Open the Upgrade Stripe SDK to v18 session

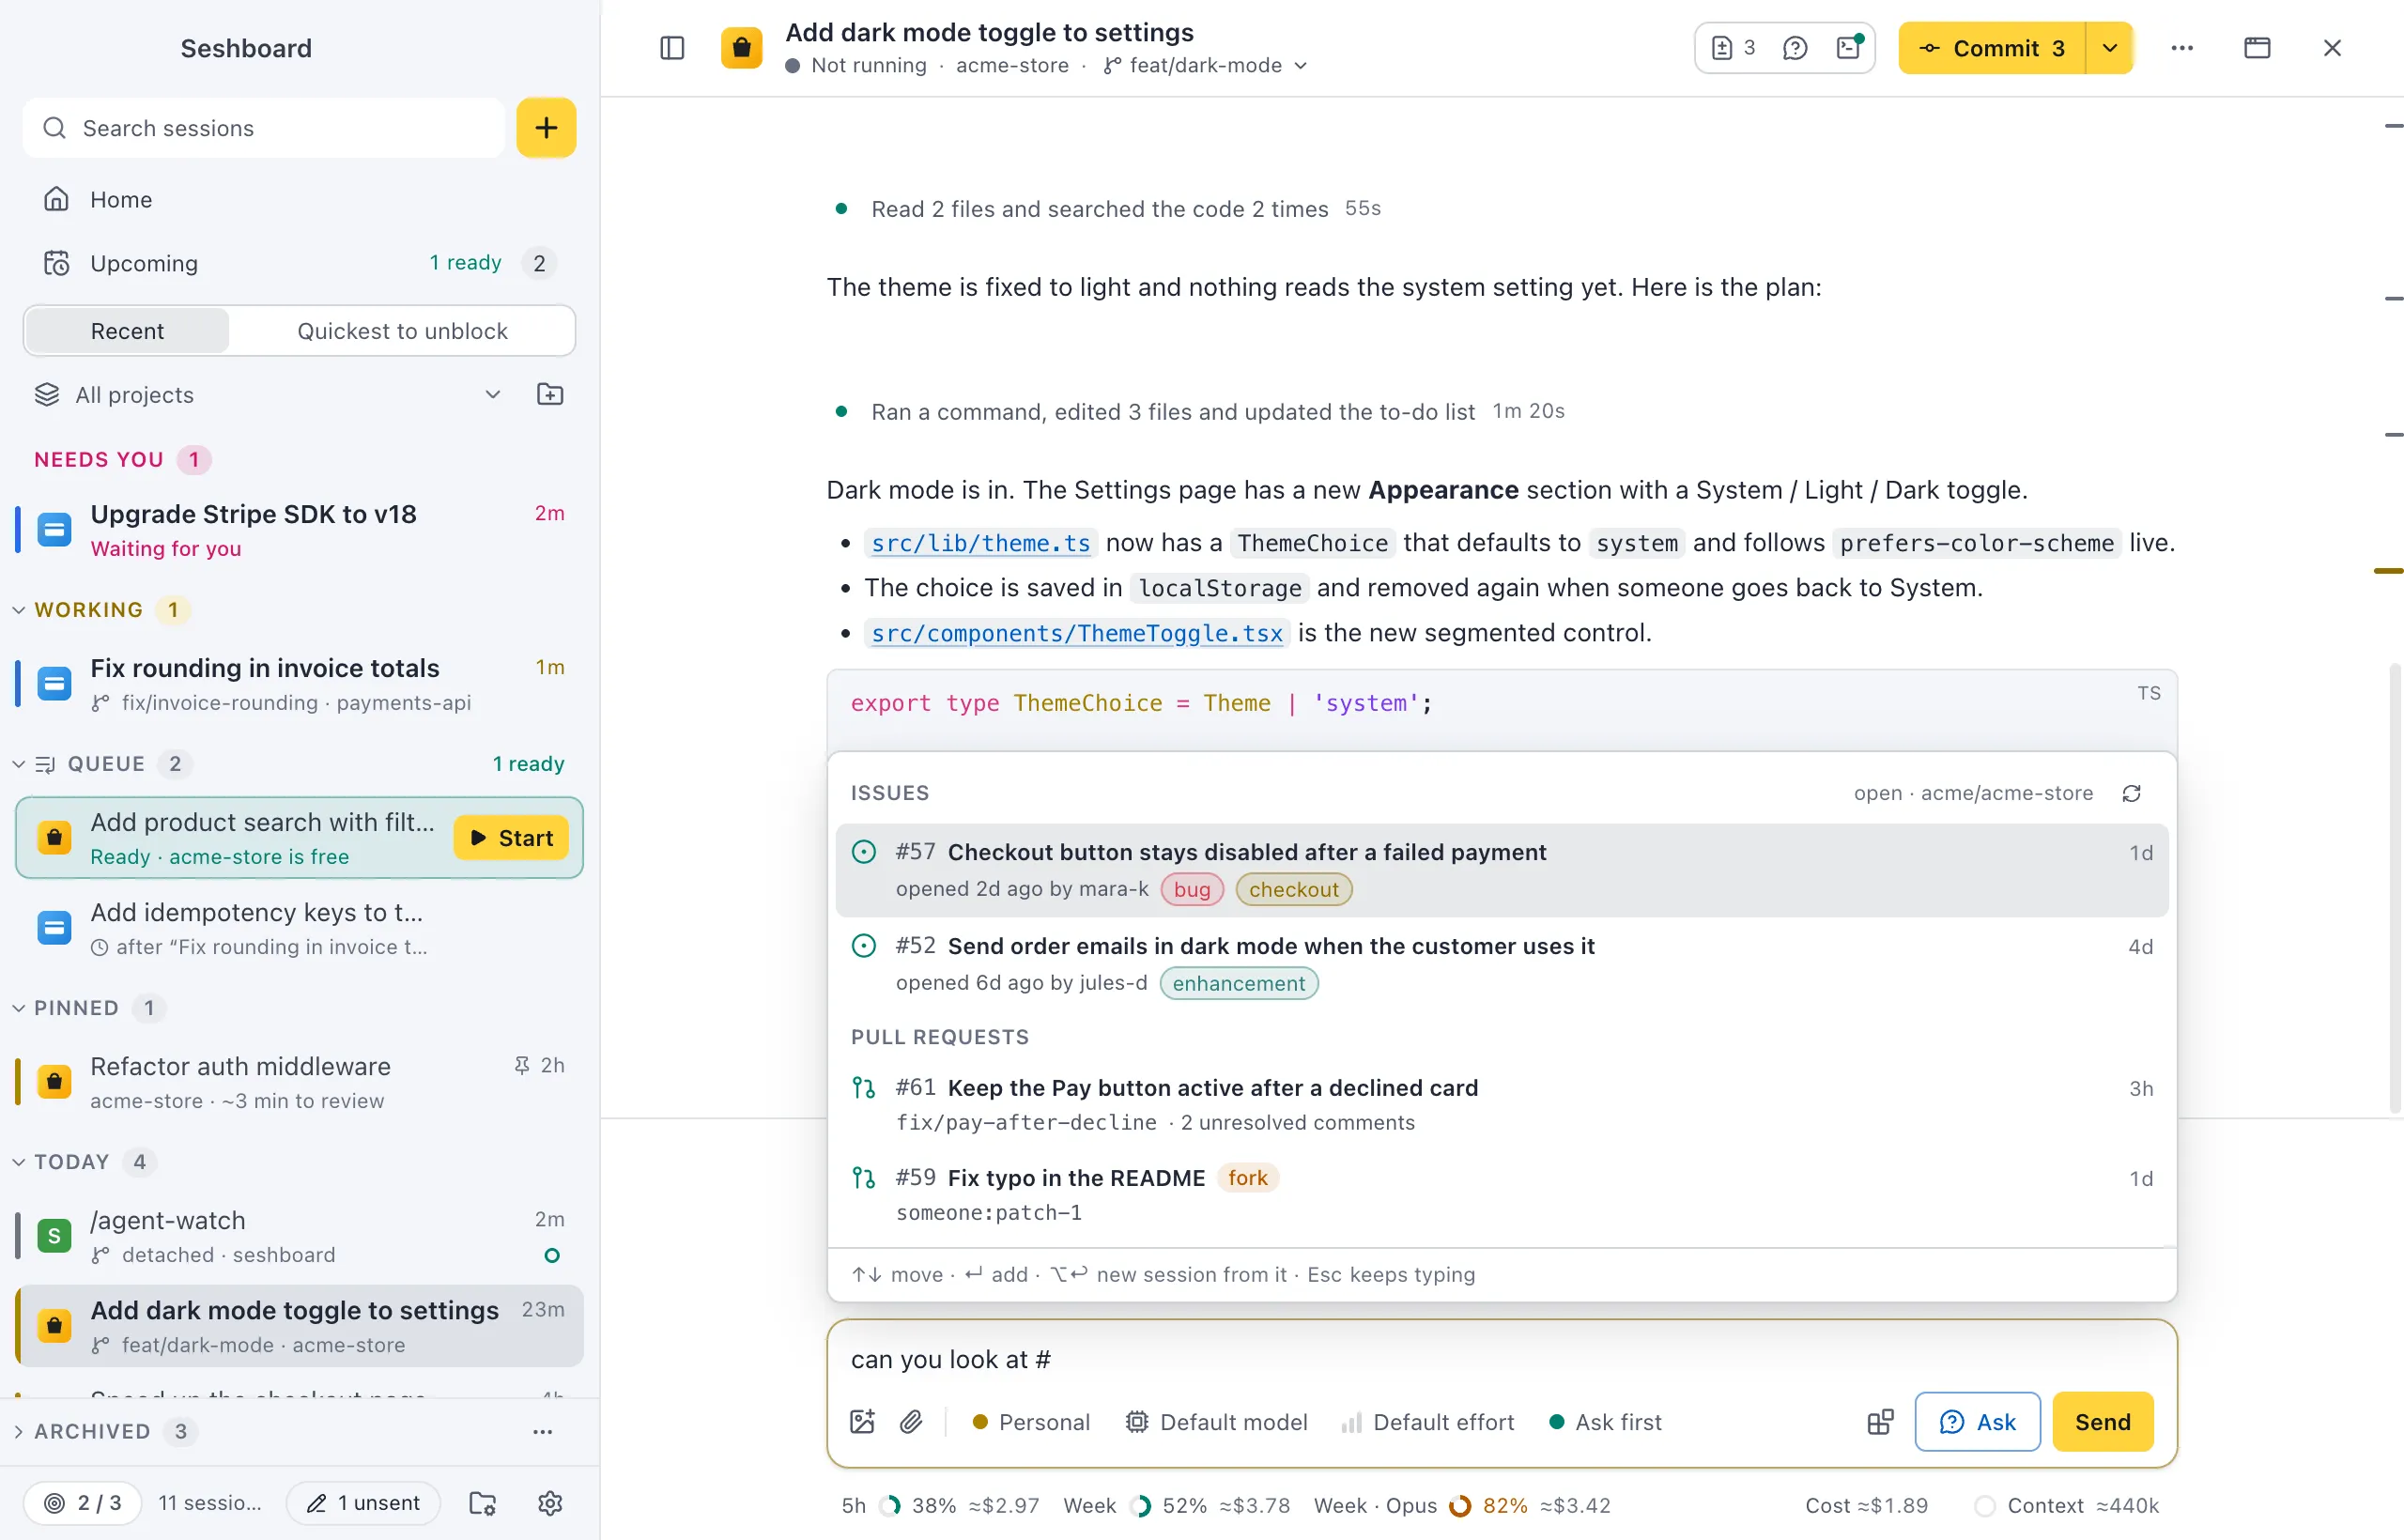299,530
